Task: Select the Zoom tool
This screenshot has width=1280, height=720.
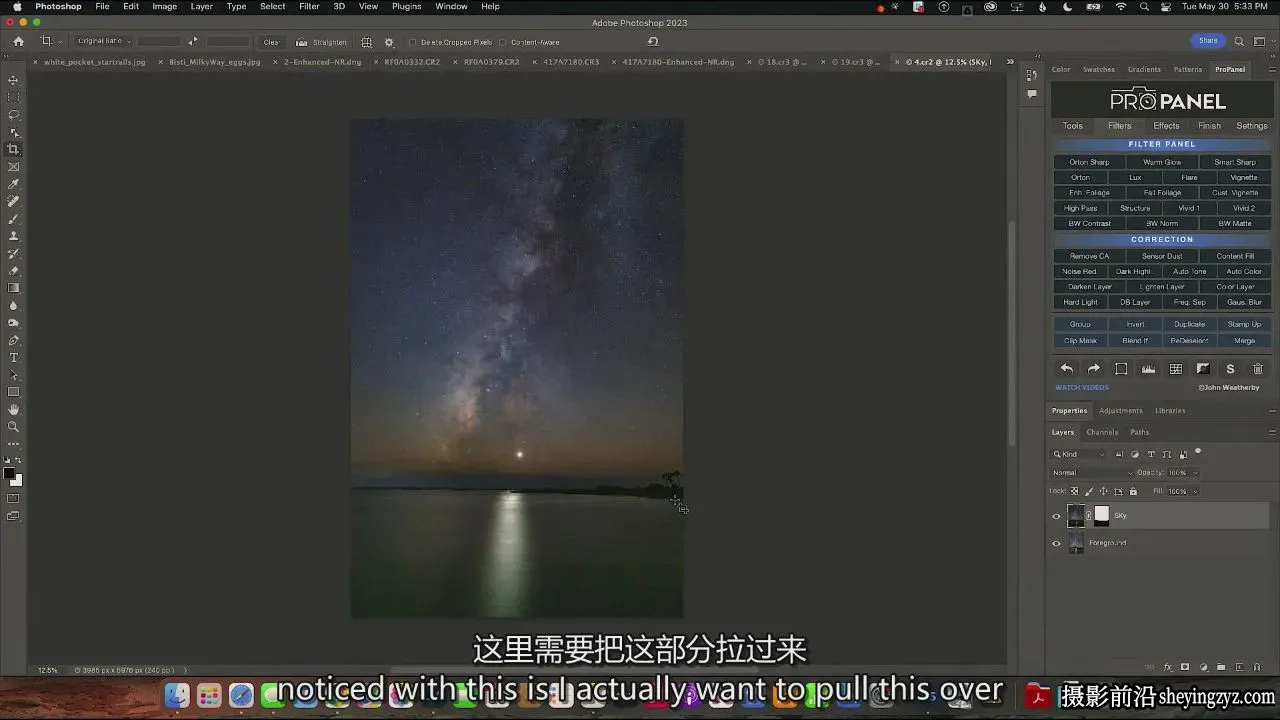Action: tap(14, 427)
